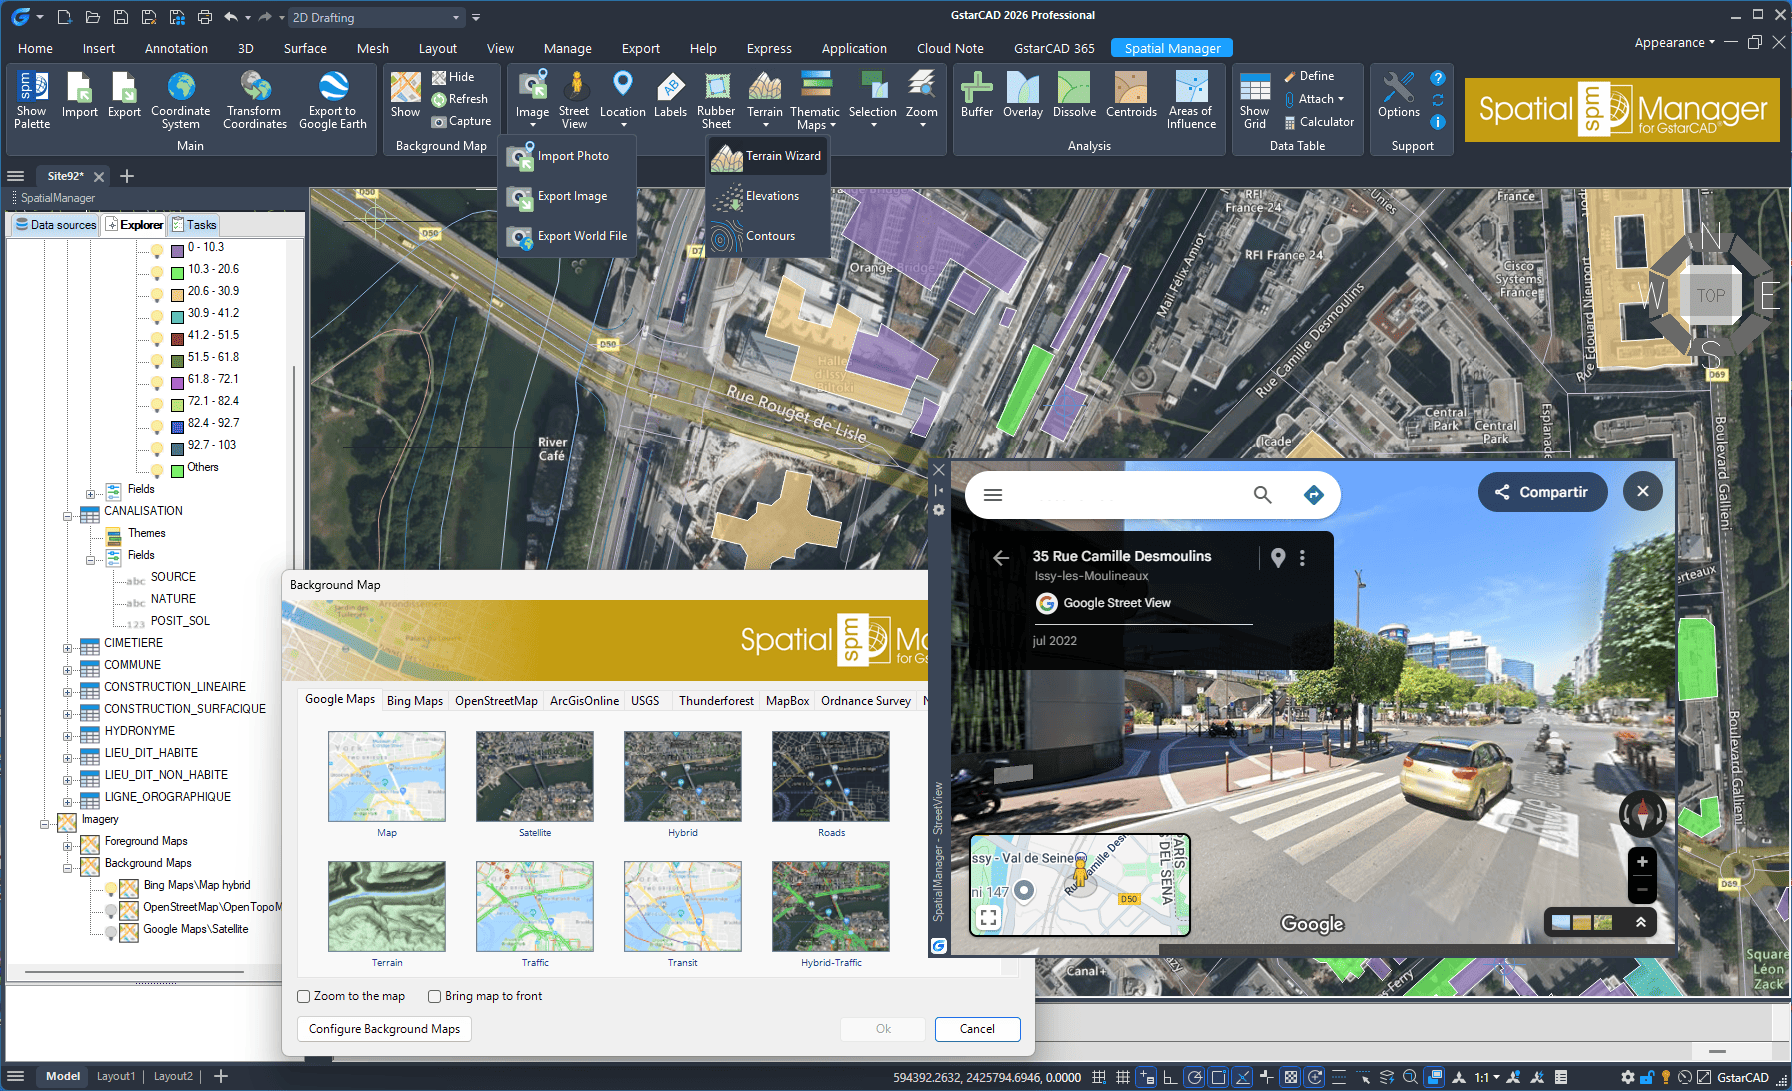The image size is (1792, 1091).
Task: Click Show Grid data table tool
Action: [1254, 100]
